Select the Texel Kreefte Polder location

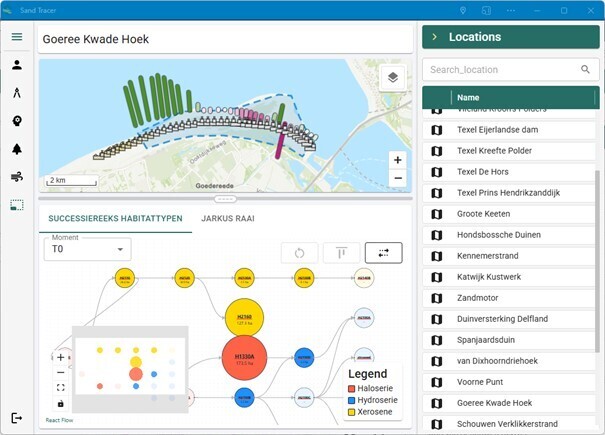point(509,151)
